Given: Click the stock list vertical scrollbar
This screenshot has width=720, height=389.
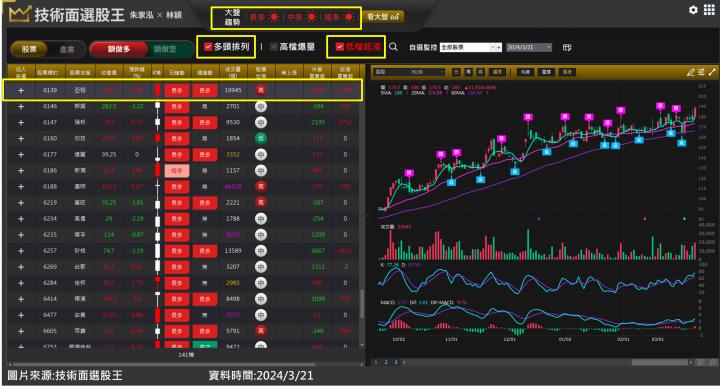Looking at the screenshot, I should 362,303.
